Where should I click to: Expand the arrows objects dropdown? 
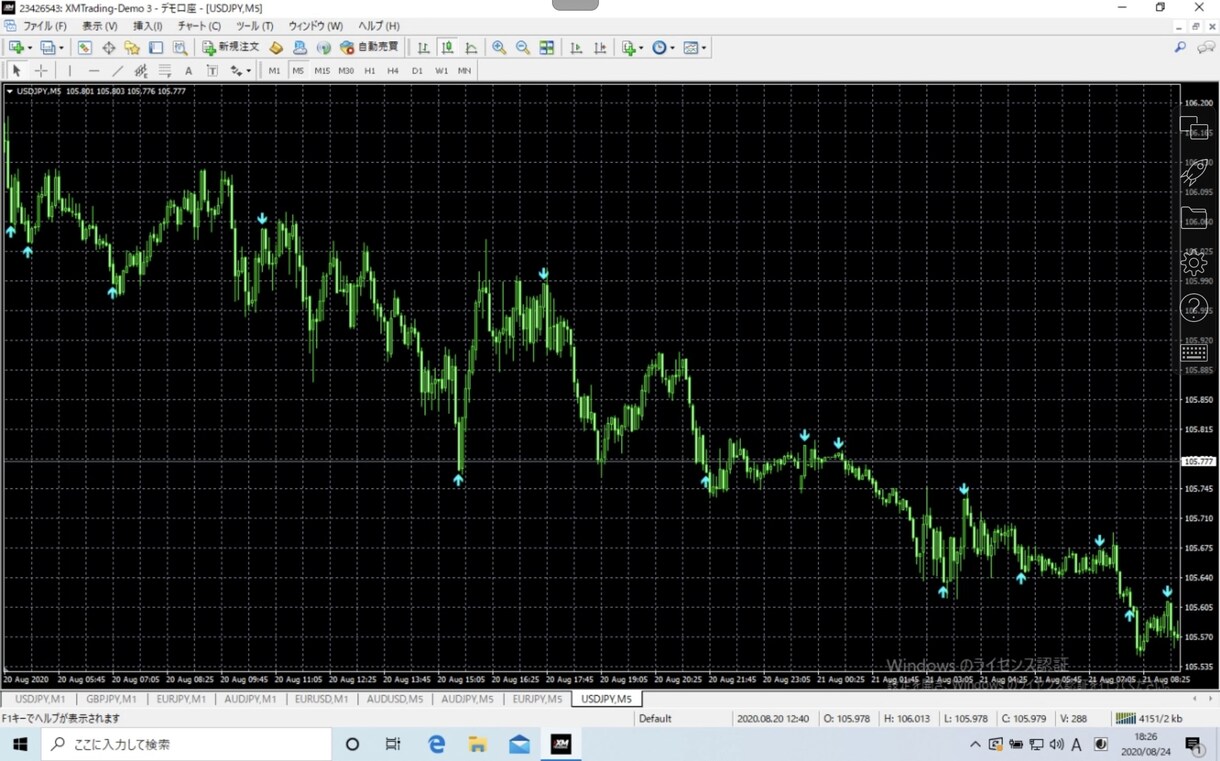(x=248, y=71)
